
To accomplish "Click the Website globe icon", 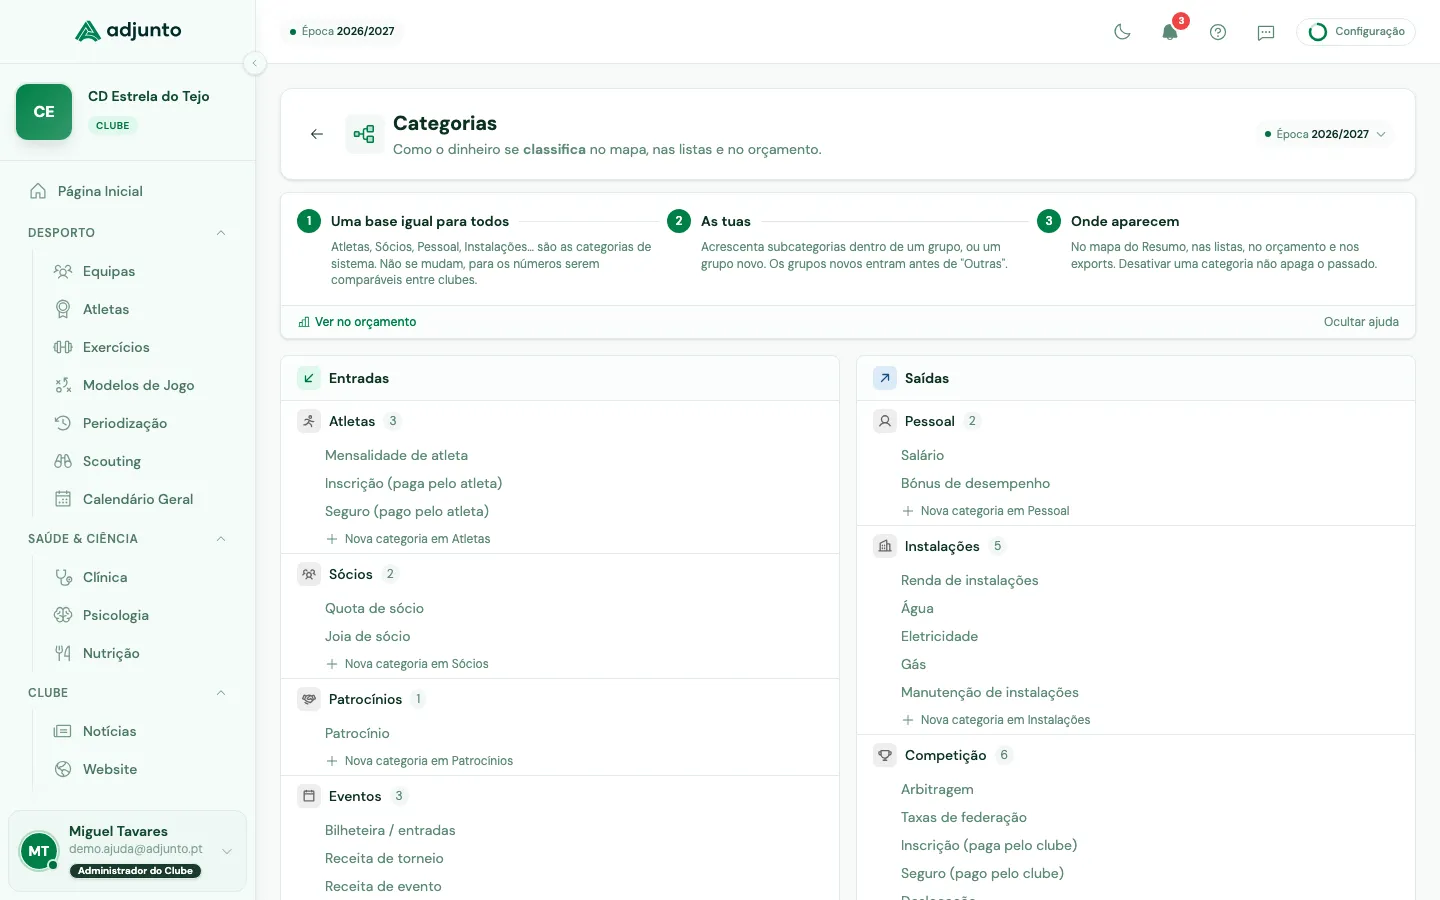I will click(x=63, y=769).
